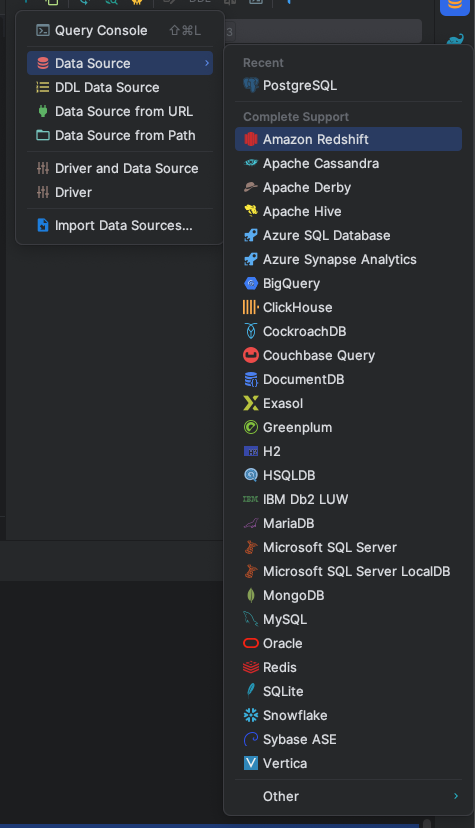Click the BigQuery hexagon icon
The width and height of the screenshot is (475, 828).
click(x=251, y=284)
